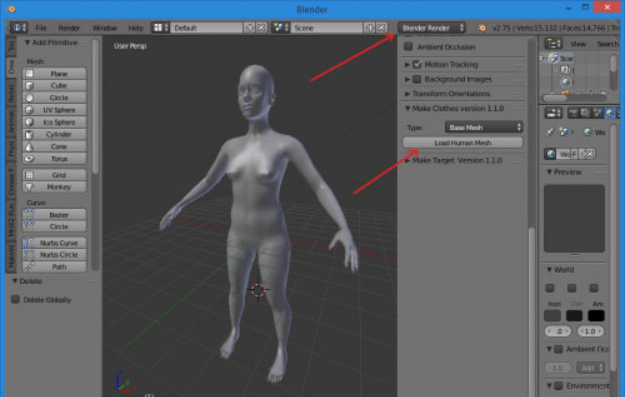Click the Blender logo icon beside version info
625x397 pixels.
pyautogui.click(x=482, y=28)
